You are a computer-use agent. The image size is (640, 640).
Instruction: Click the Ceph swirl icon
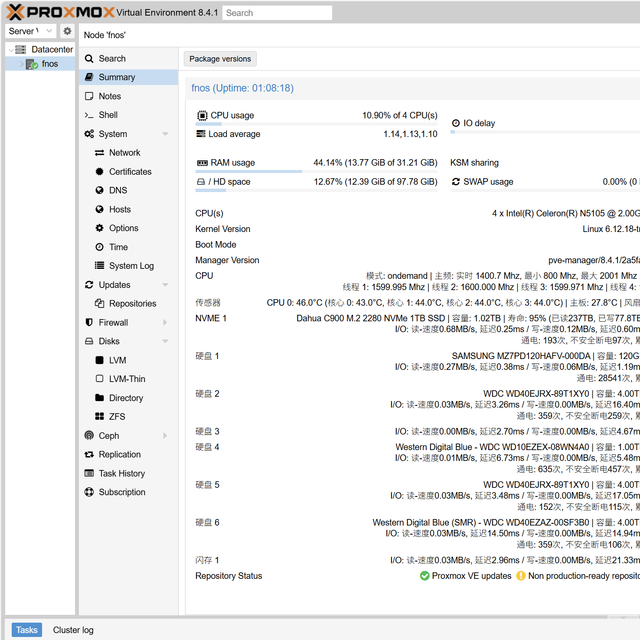click(x=89, y=436)
